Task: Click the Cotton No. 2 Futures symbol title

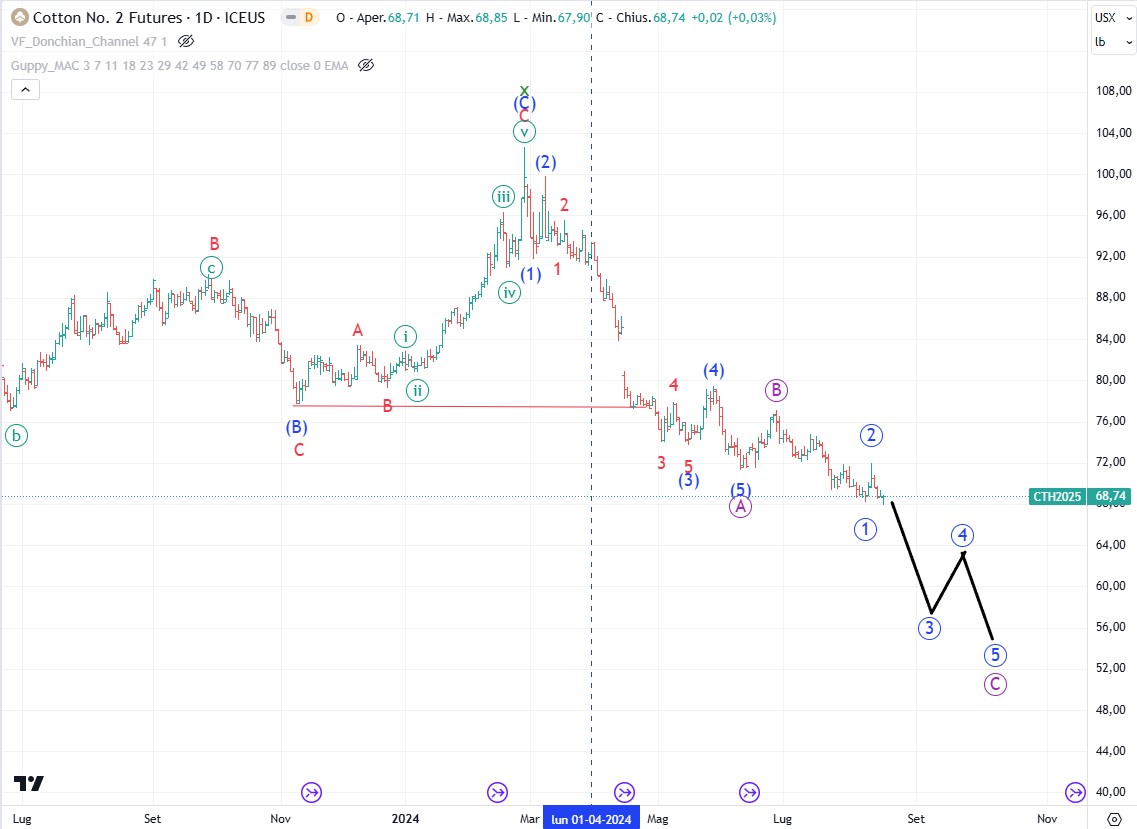Action: pyautogui.click(x=149, y=17)
